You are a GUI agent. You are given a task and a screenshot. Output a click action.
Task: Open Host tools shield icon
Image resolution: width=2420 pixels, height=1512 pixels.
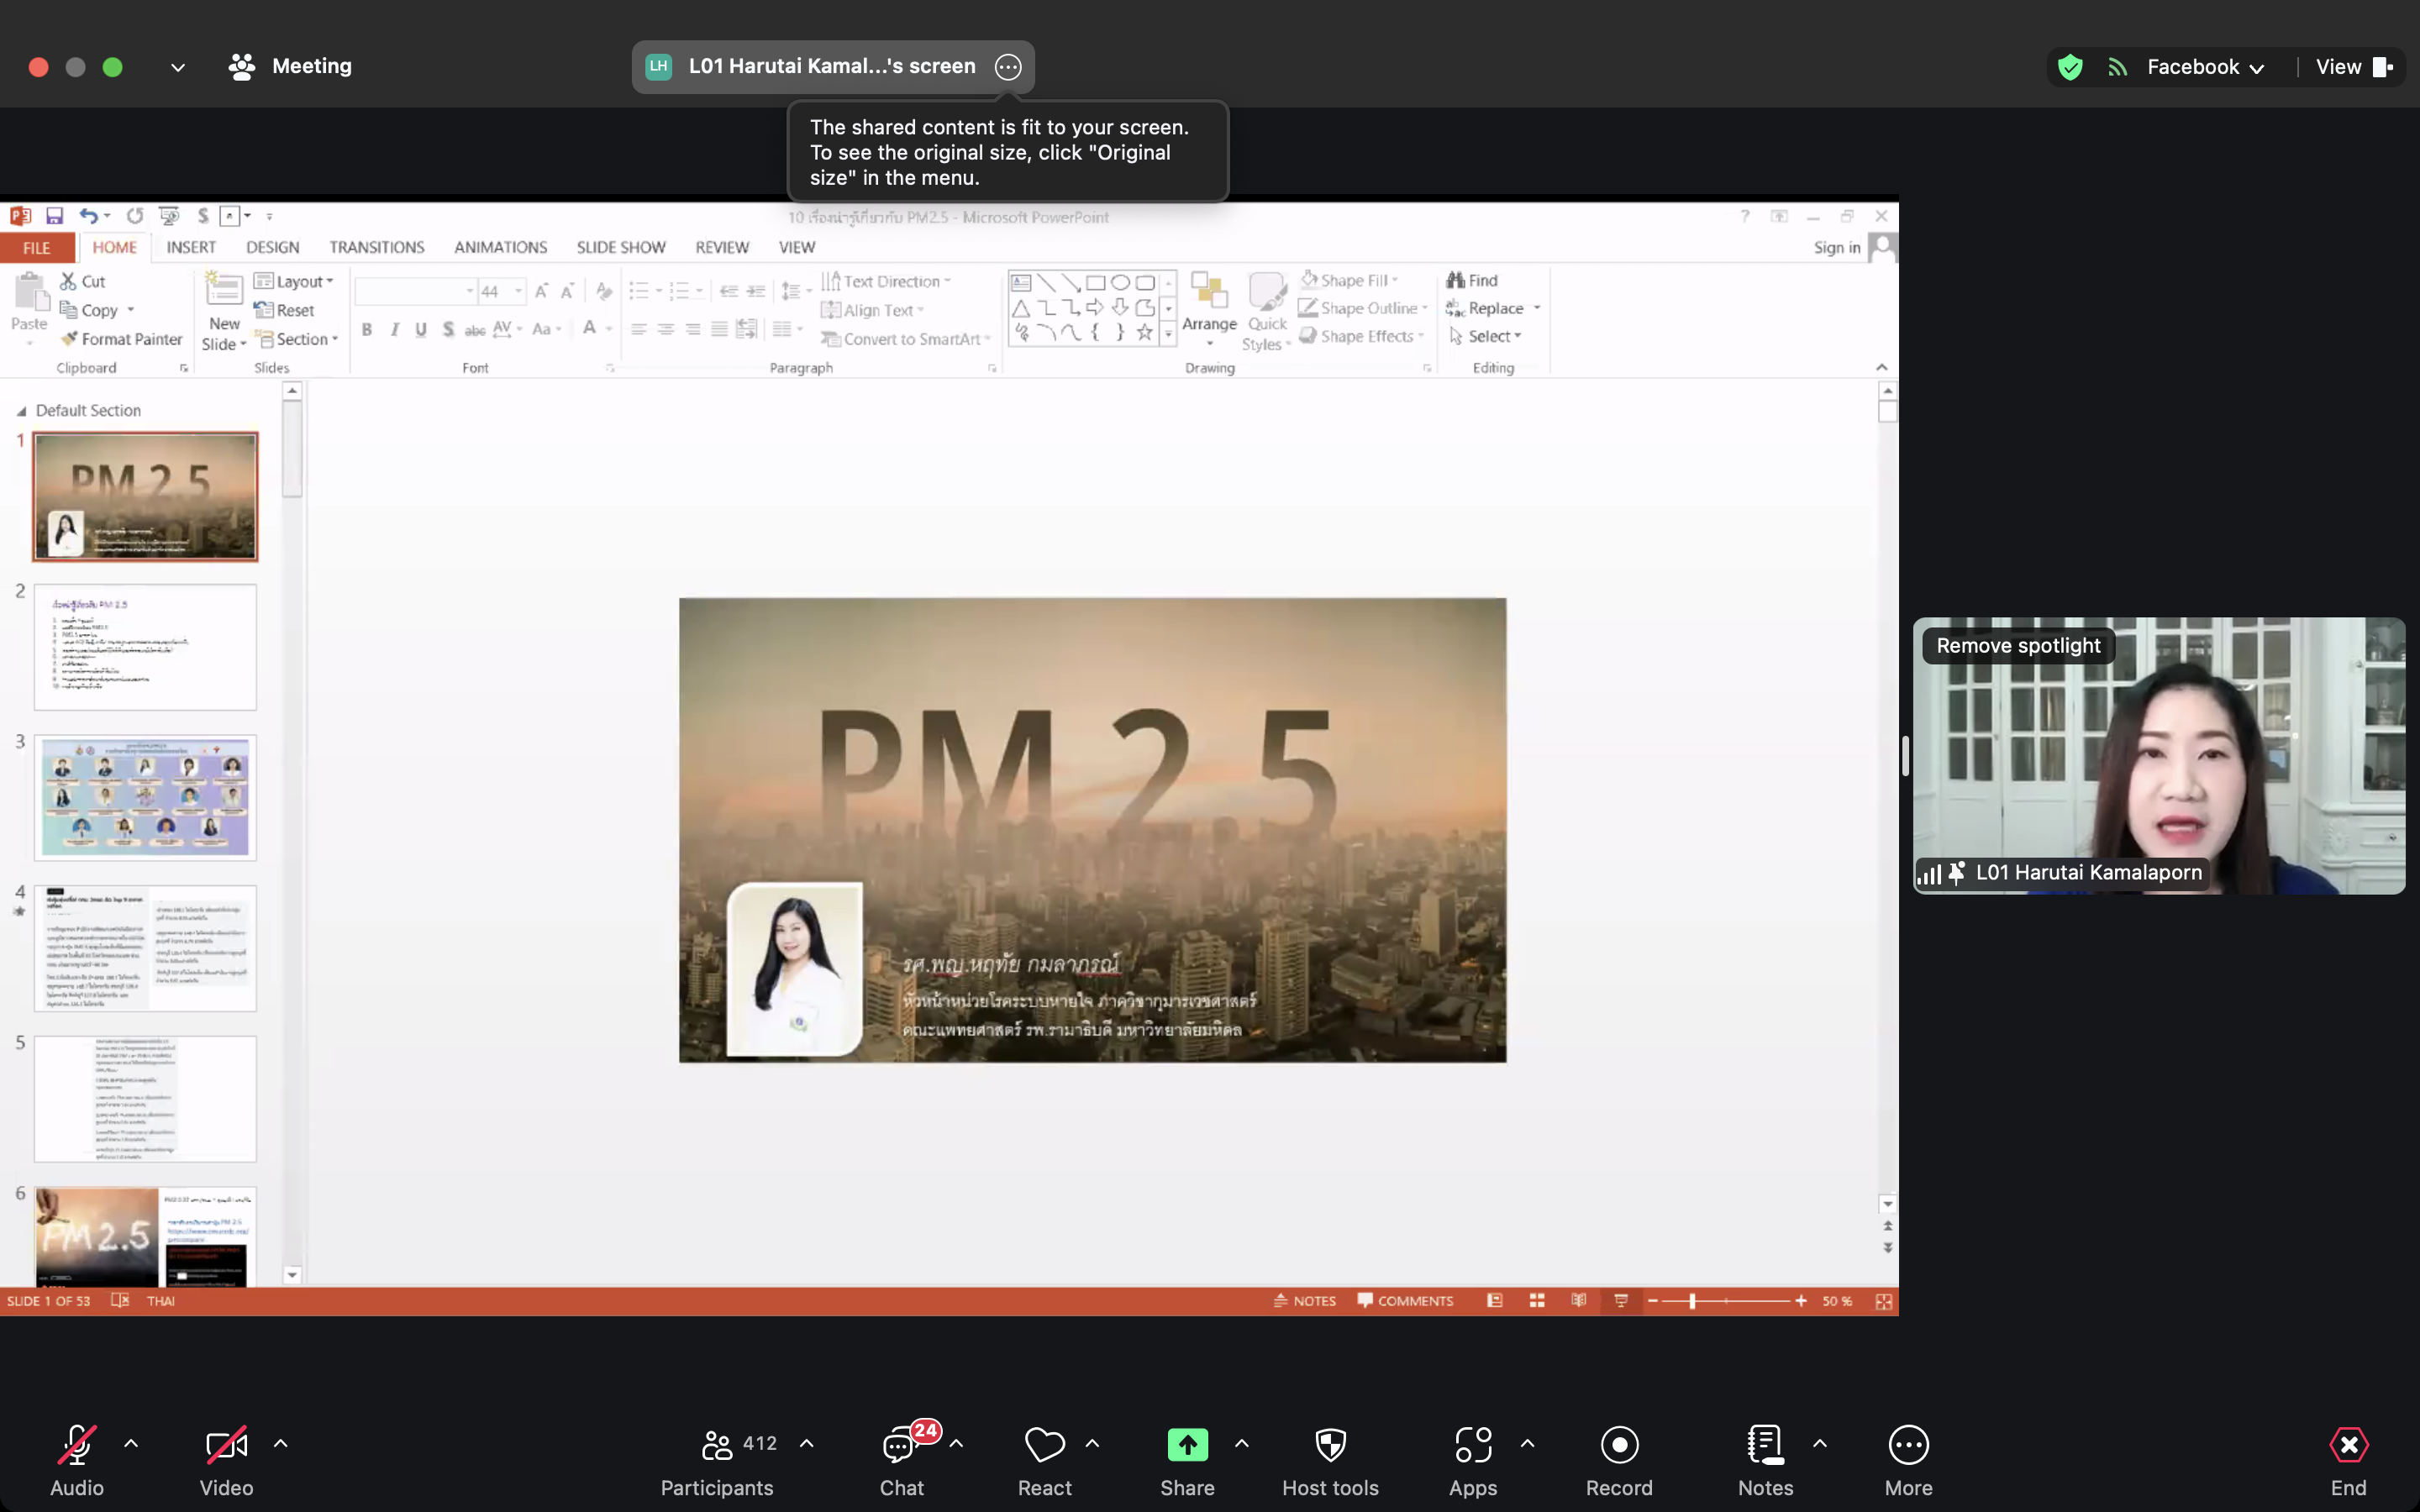[1330, 1444]
